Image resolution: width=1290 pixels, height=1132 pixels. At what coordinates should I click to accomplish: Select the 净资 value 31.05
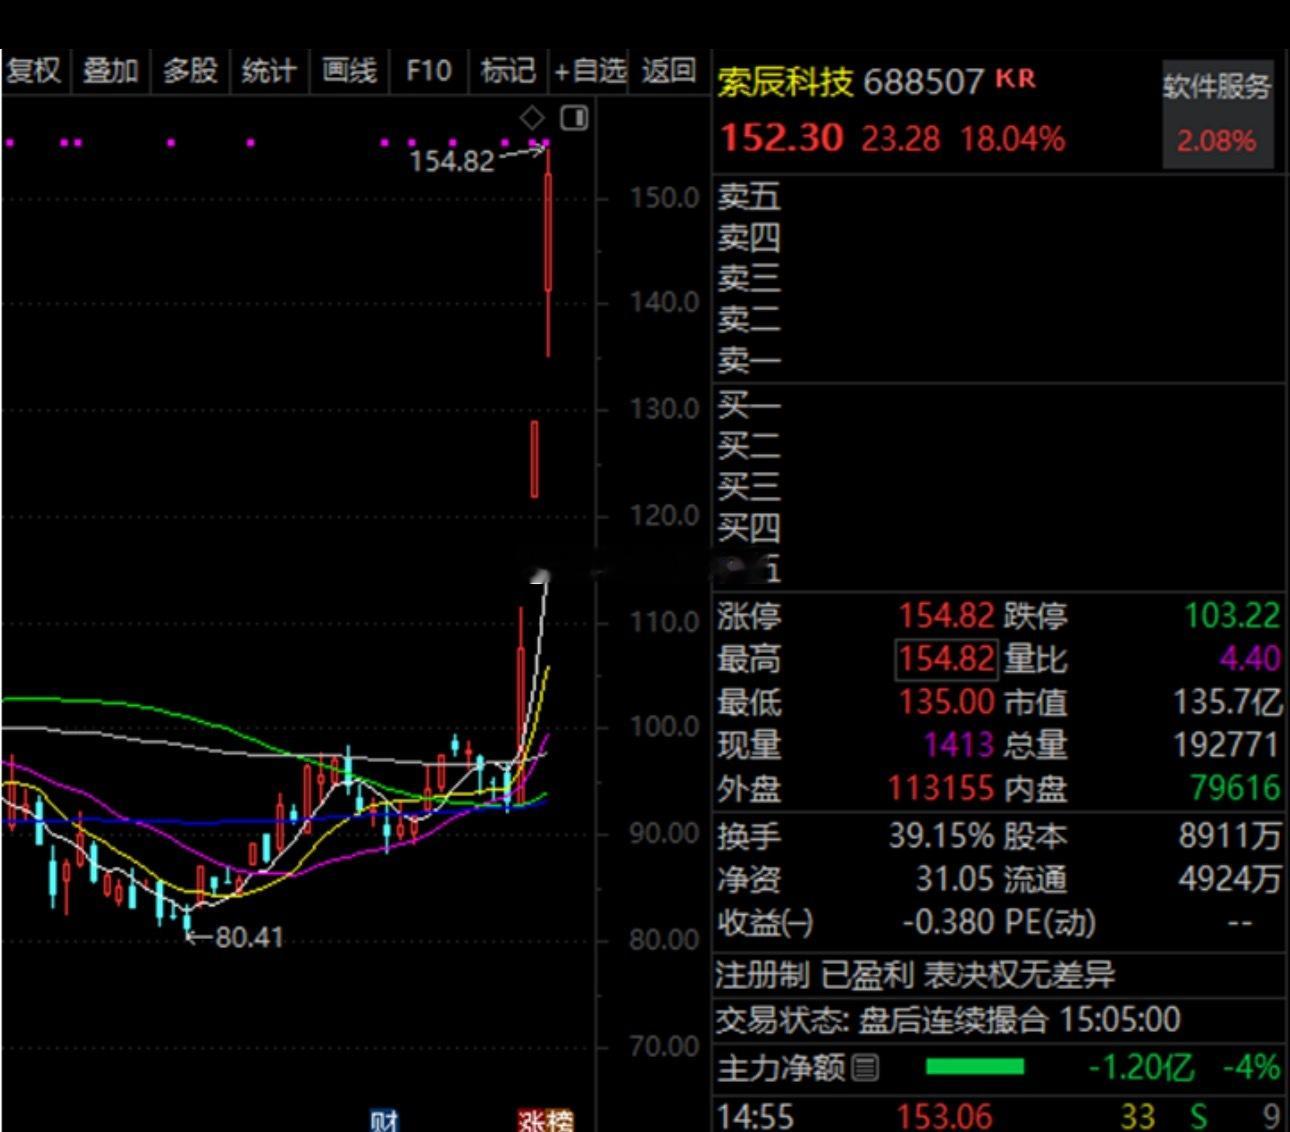pos(955,879)
